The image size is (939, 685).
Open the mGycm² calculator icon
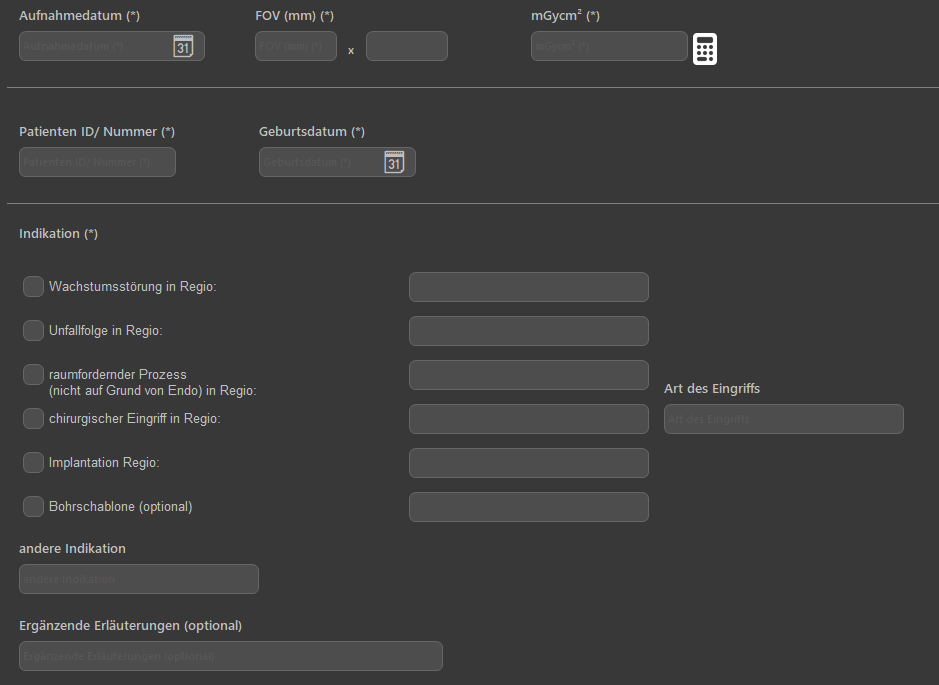coord(705,49)
